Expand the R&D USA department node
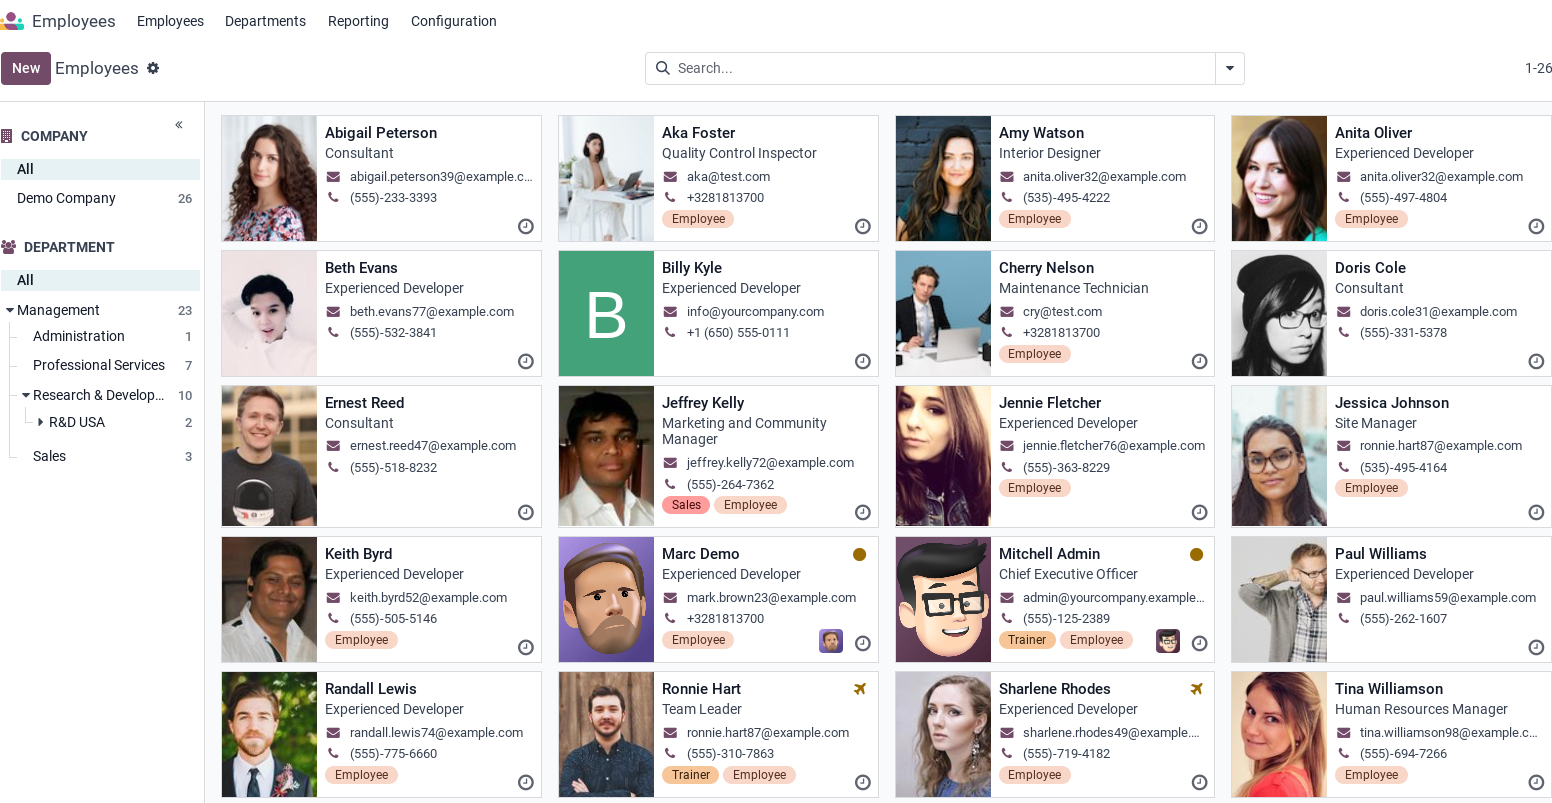Image resolution: width=1552 pixels, height=803 pixels. (x=41, y=423)
